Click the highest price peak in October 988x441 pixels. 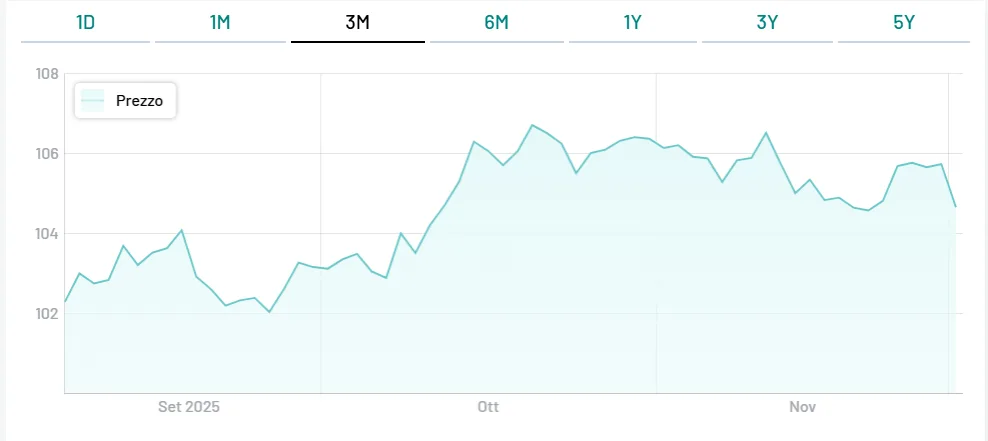click(532, 125)
